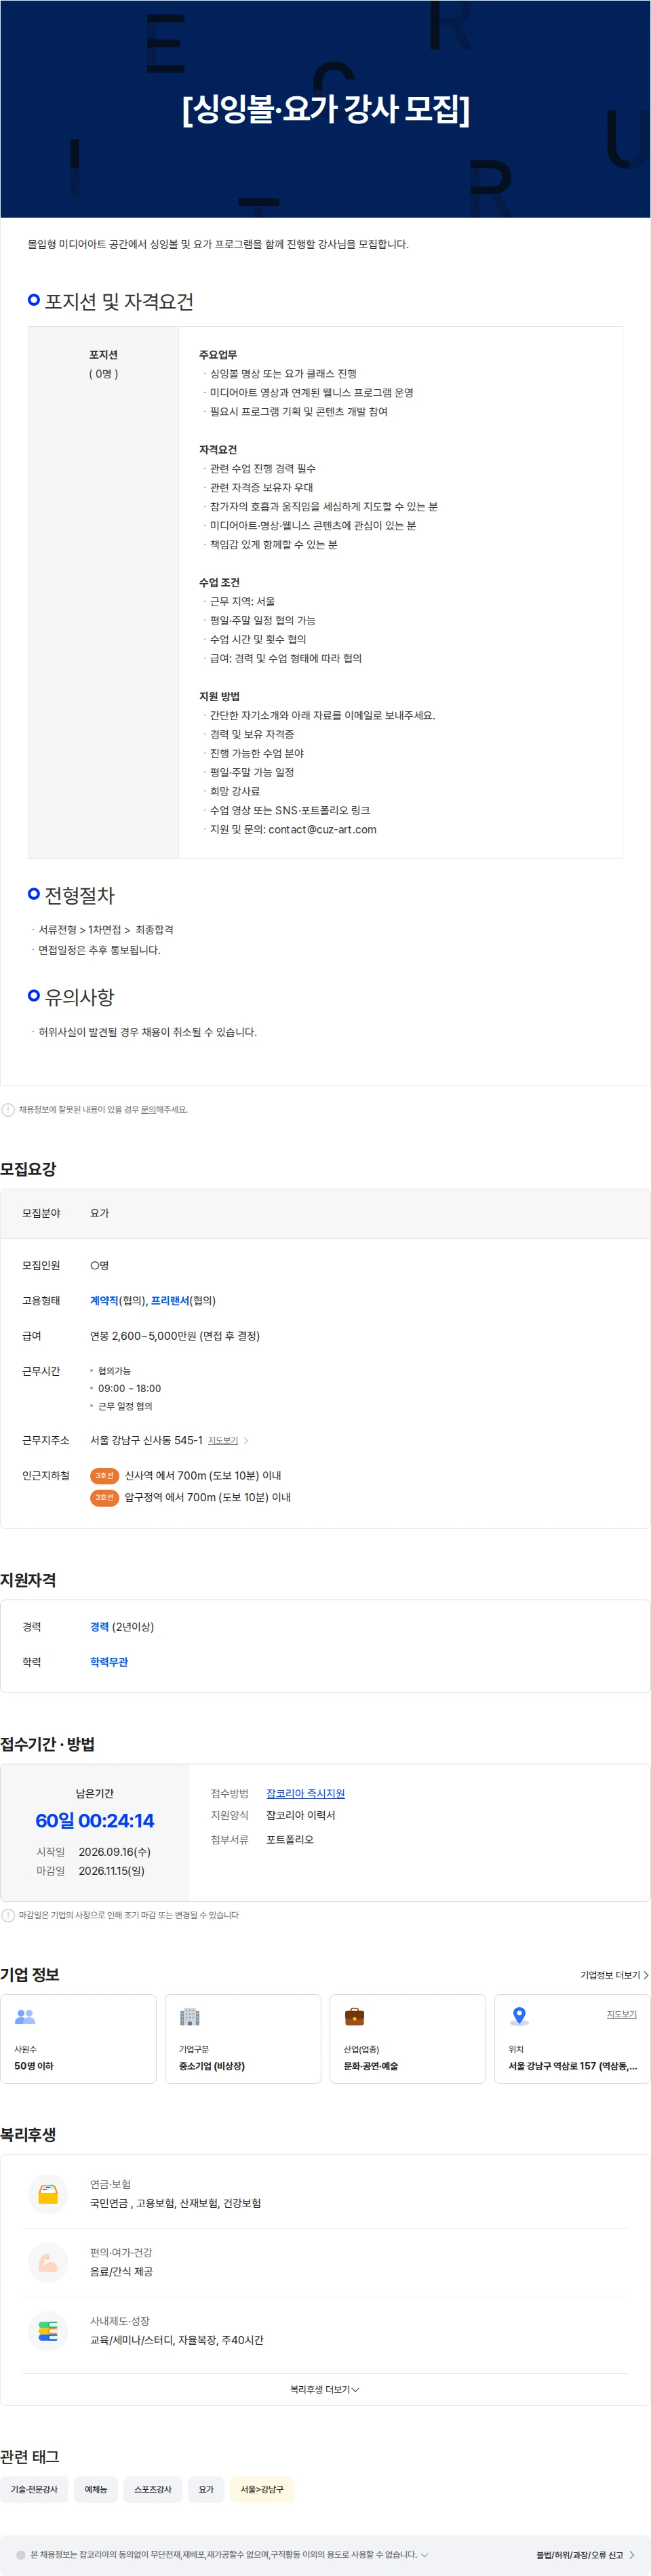This screenshot has width=651, height=2576.
Task: Click the company type building icon
Action: click(x=190, y=2017)
